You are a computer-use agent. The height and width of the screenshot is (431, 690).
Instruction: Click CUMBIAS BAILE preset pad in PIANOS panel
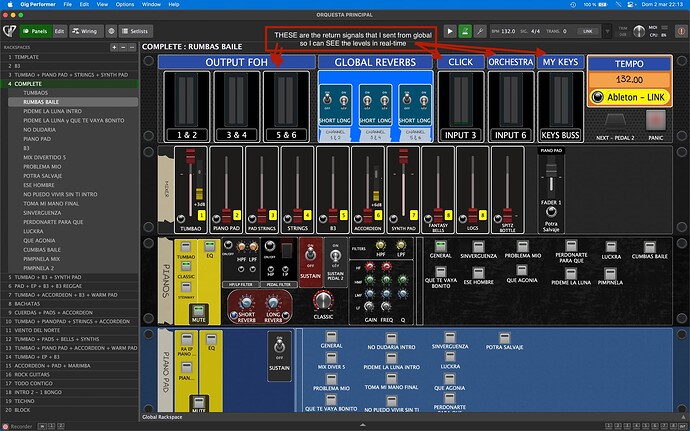(650, 247)
